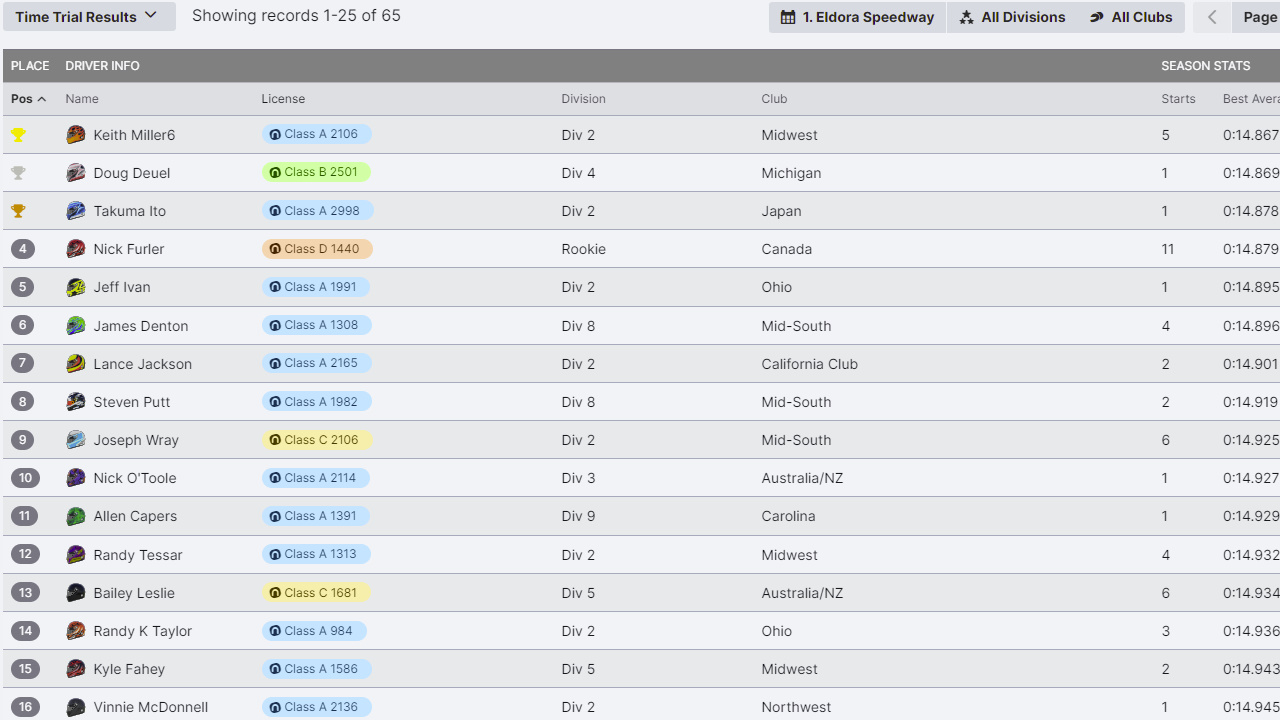Click Takuma Ito's helmet icon

(76, 211)
